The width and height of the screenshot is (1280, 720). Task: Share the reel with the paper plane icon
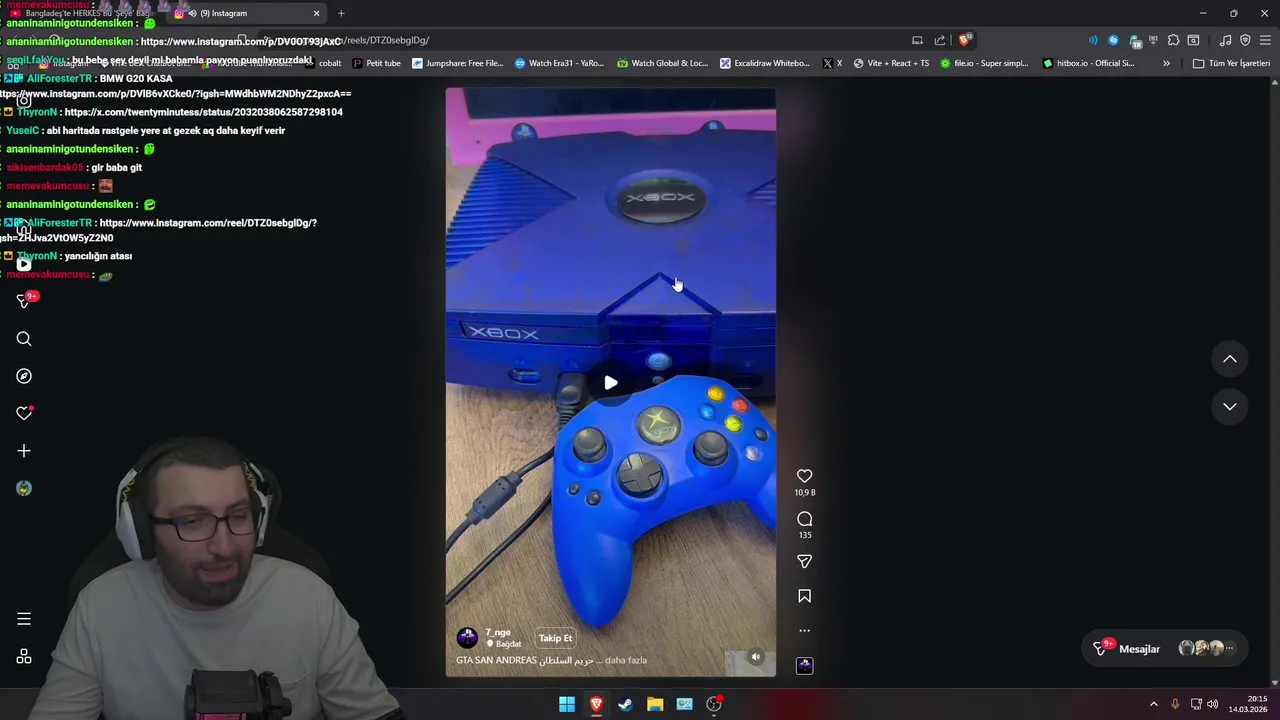(x=804, y=562)
